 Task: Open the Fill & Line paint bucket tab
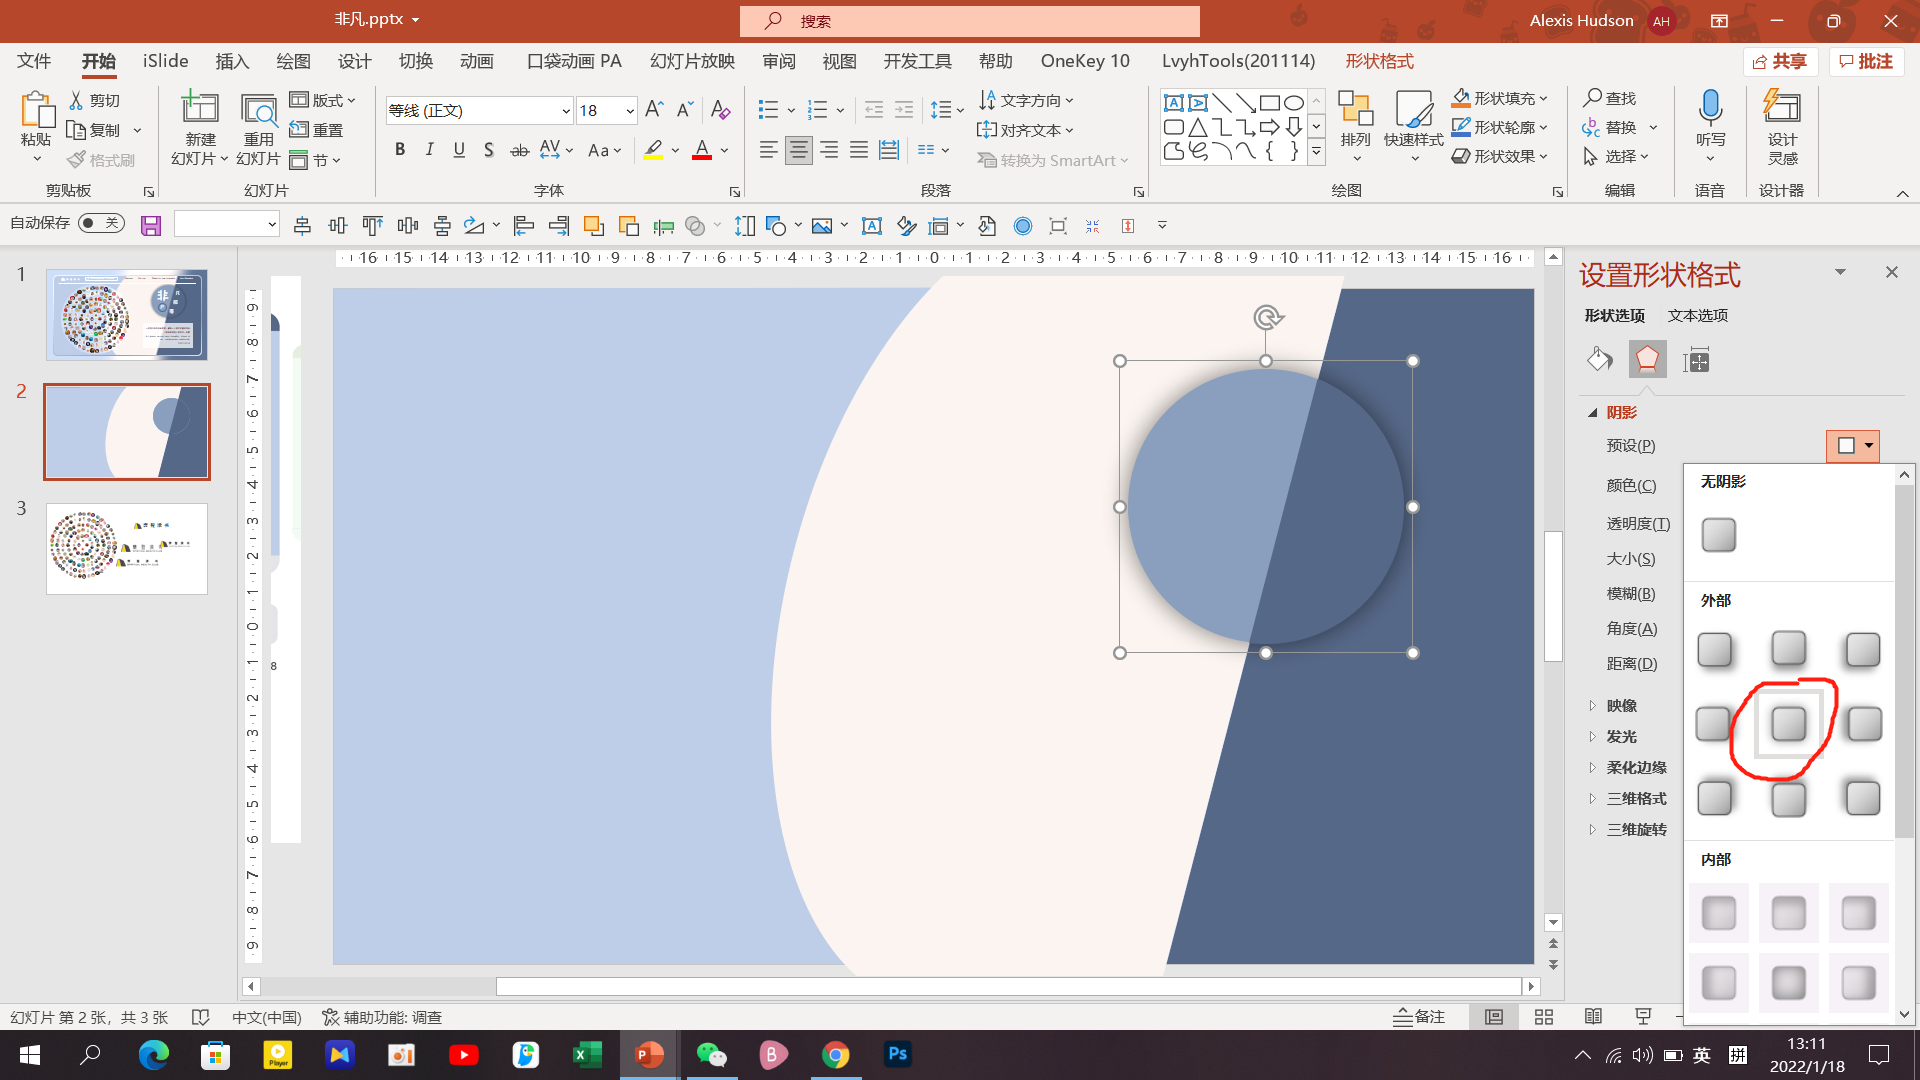click(x=1599, y=360)
